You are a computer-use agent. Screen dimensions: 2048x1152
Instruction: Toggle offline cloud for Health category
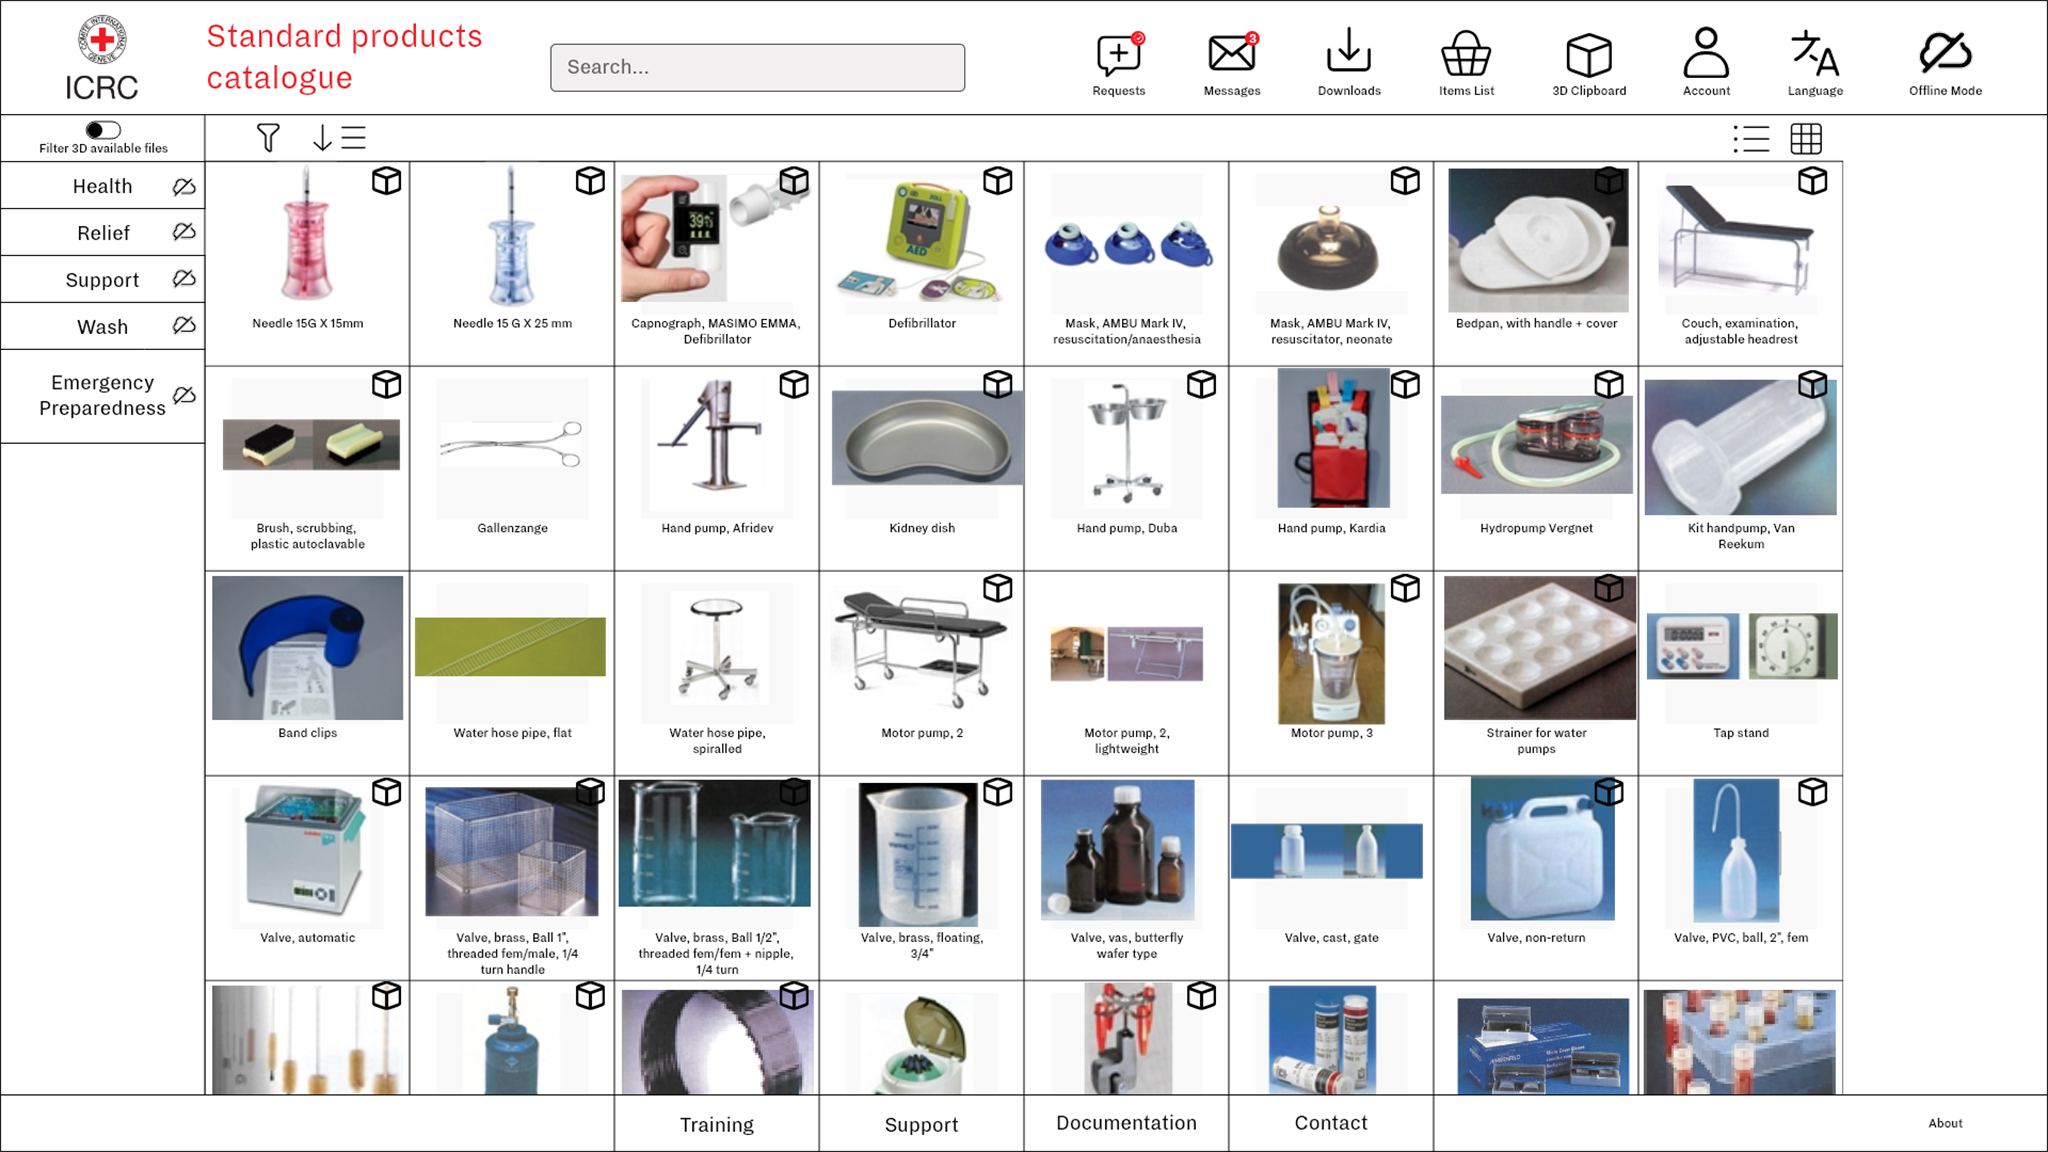pyautogui.click(x=184, y=187)
